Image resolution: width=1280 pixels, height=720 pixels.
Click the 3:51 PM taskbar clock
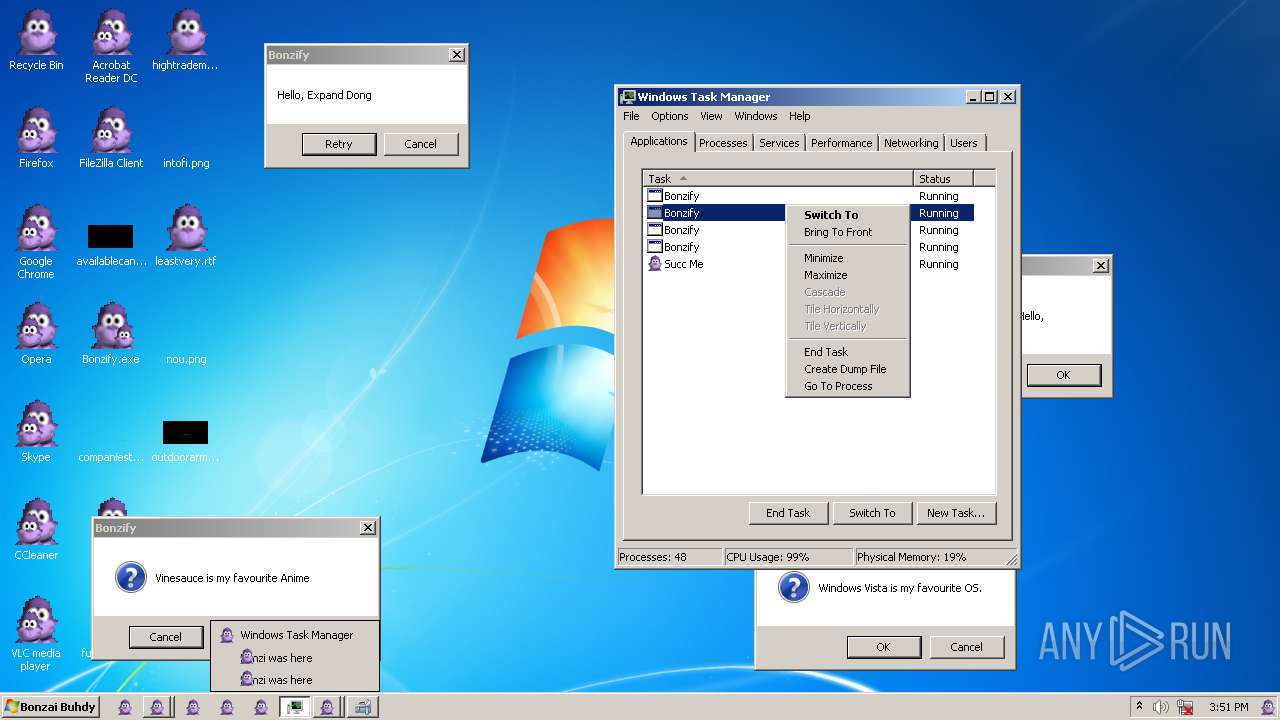(1229, 707)
